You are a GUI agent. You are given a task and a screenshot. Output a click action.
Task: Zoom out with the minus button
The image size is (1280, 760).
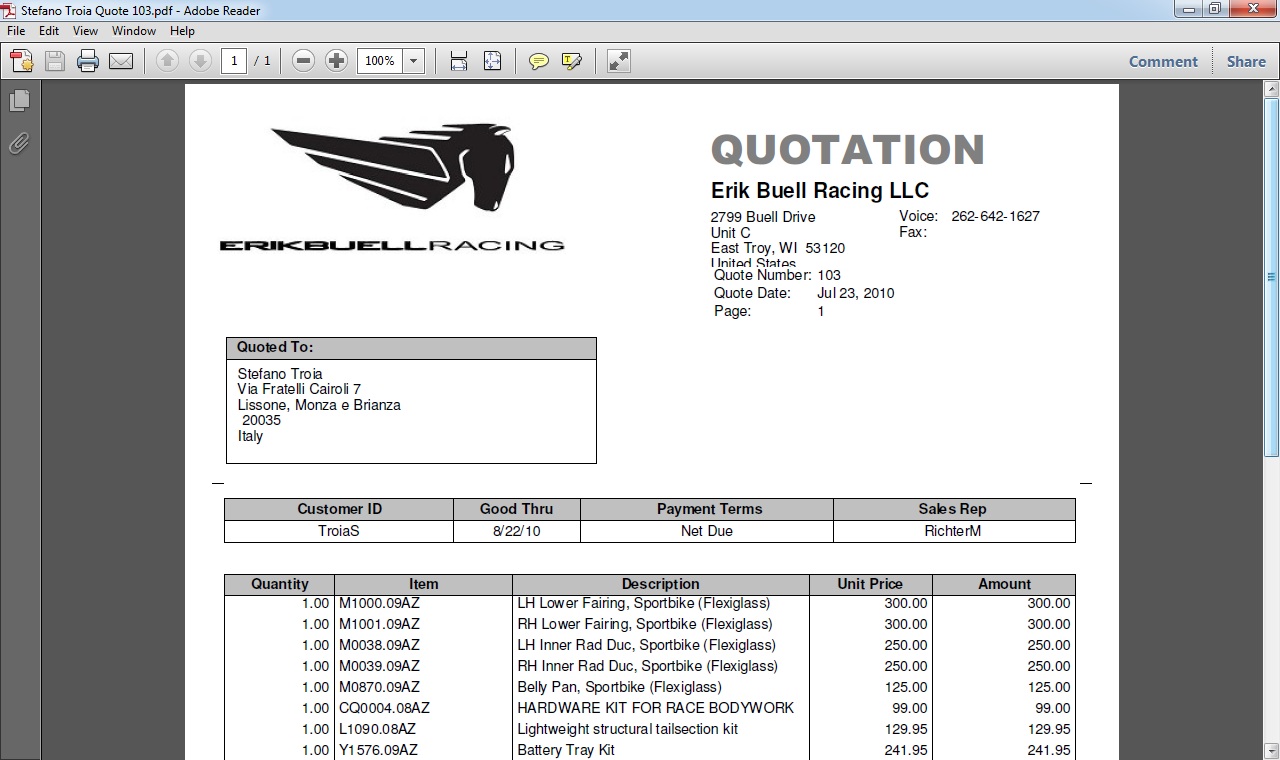(x=304, y=61)
